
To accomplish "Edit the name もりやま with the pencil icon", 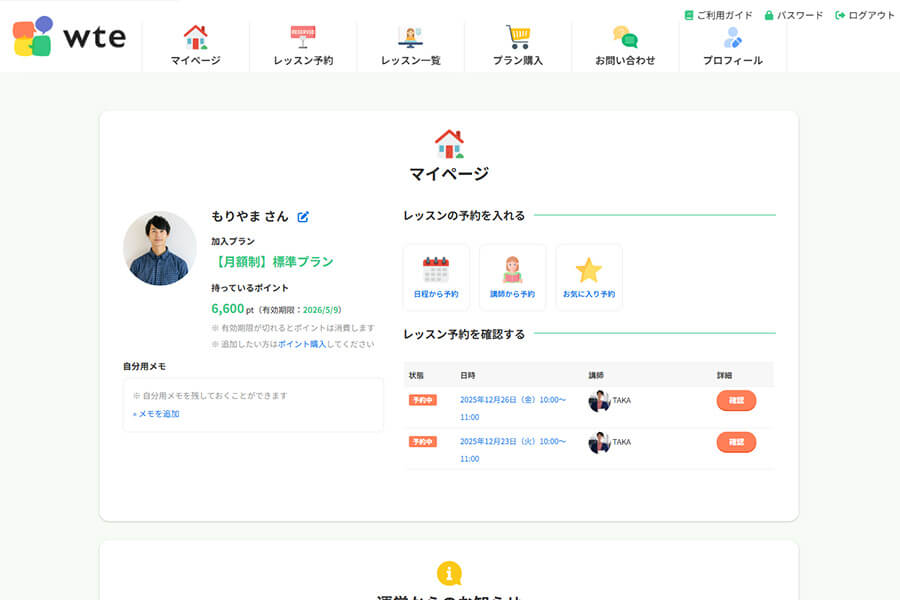I will point(303,216).
